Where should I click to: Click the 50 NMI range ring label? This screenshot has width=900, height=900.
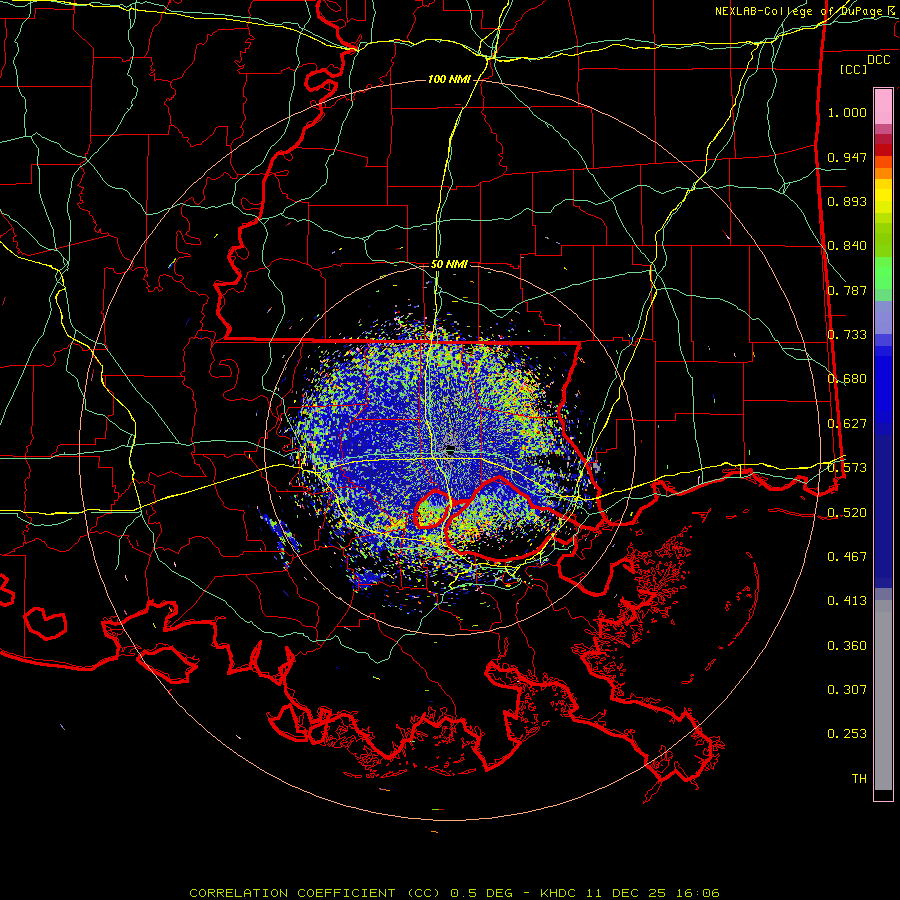(449, 264)
